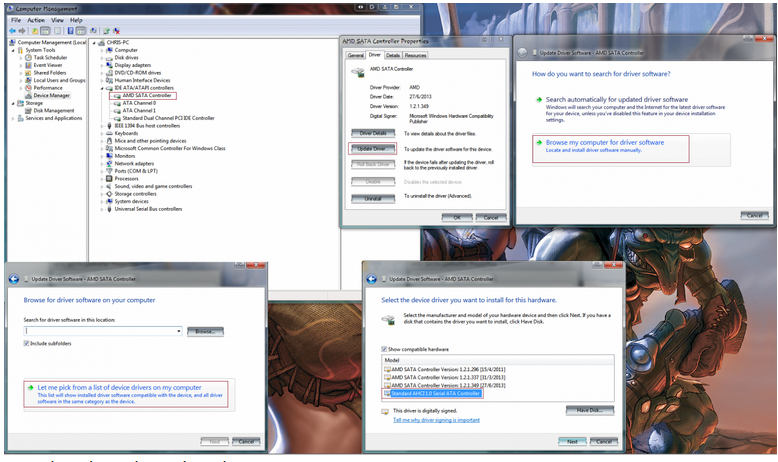Screen dimensions: 778x462
Task: Click the Processors icon
Action: pyautogui.click(x=109, y=179)
